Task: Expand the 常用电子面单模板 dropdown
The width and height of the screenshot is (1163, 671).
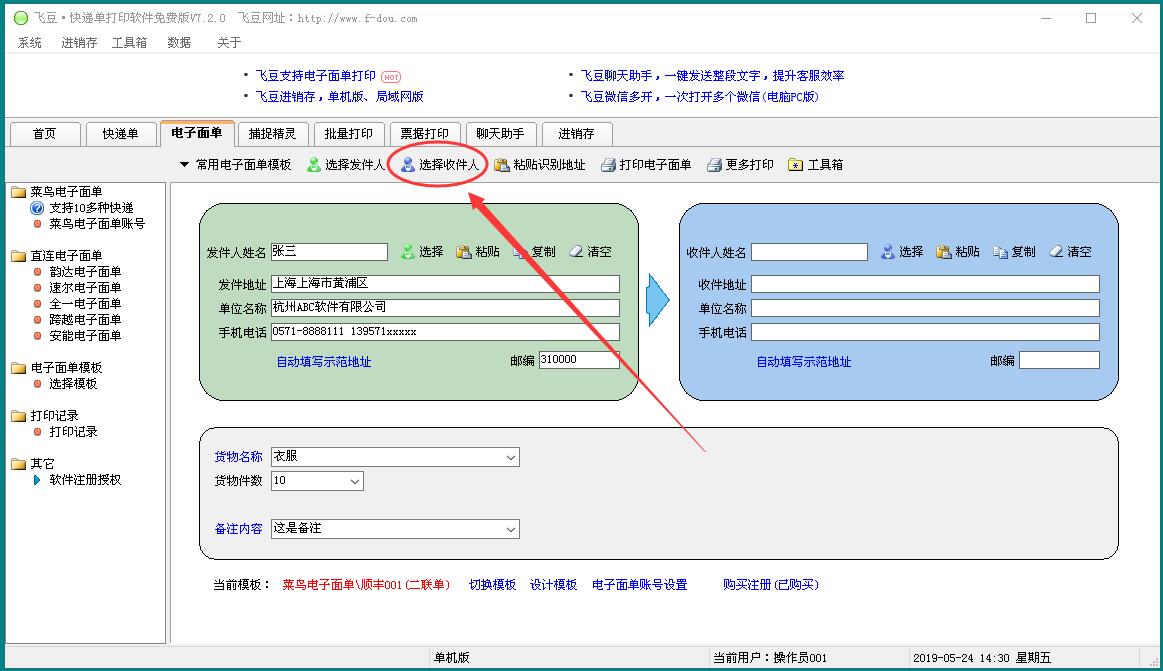Action: coord(184,165)
